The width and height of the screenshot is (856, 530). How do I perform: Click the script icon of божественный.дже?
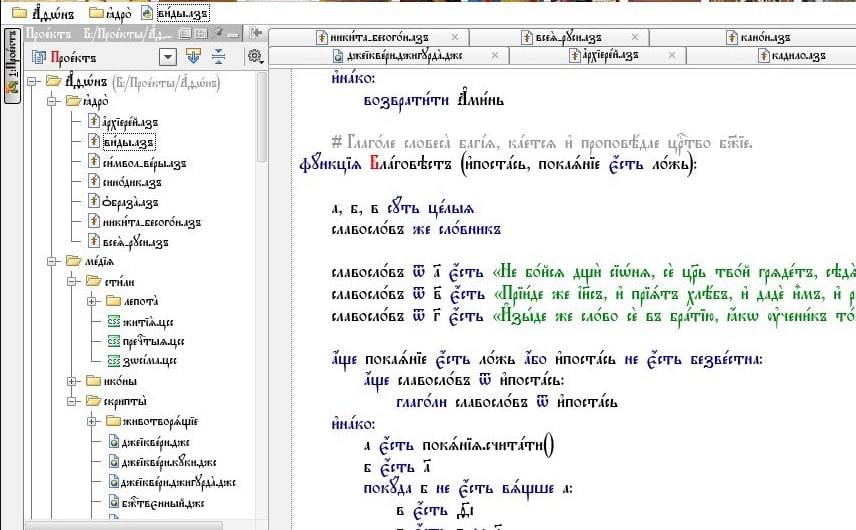click(x=114, y=502)
